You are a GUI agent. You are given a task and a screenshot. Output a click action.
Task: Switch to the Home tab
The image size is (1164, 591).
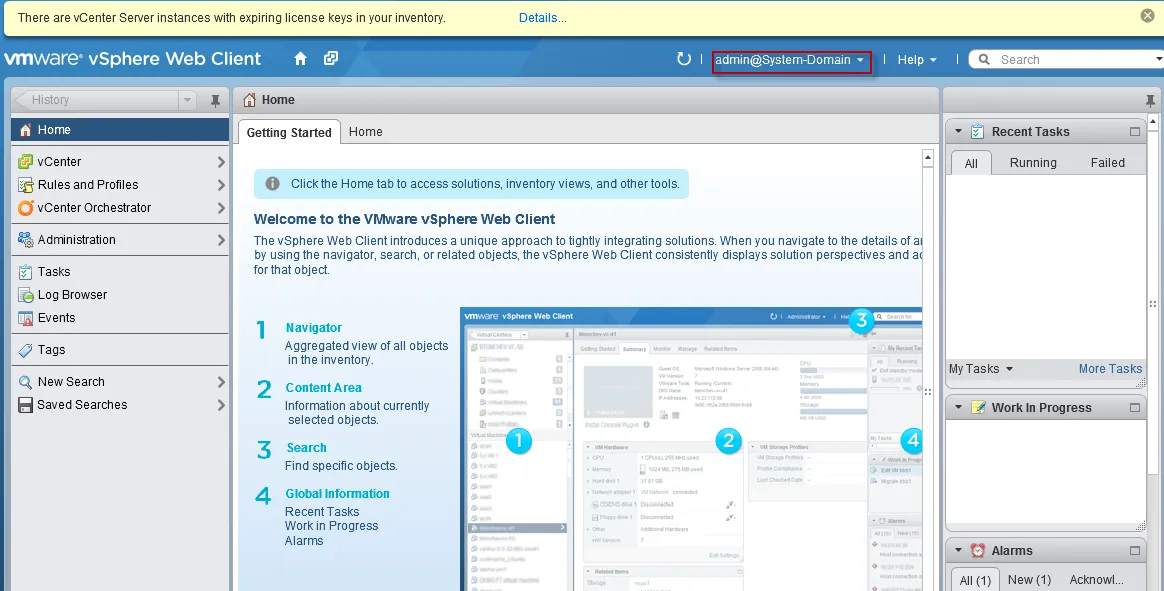tap(366, 132)
